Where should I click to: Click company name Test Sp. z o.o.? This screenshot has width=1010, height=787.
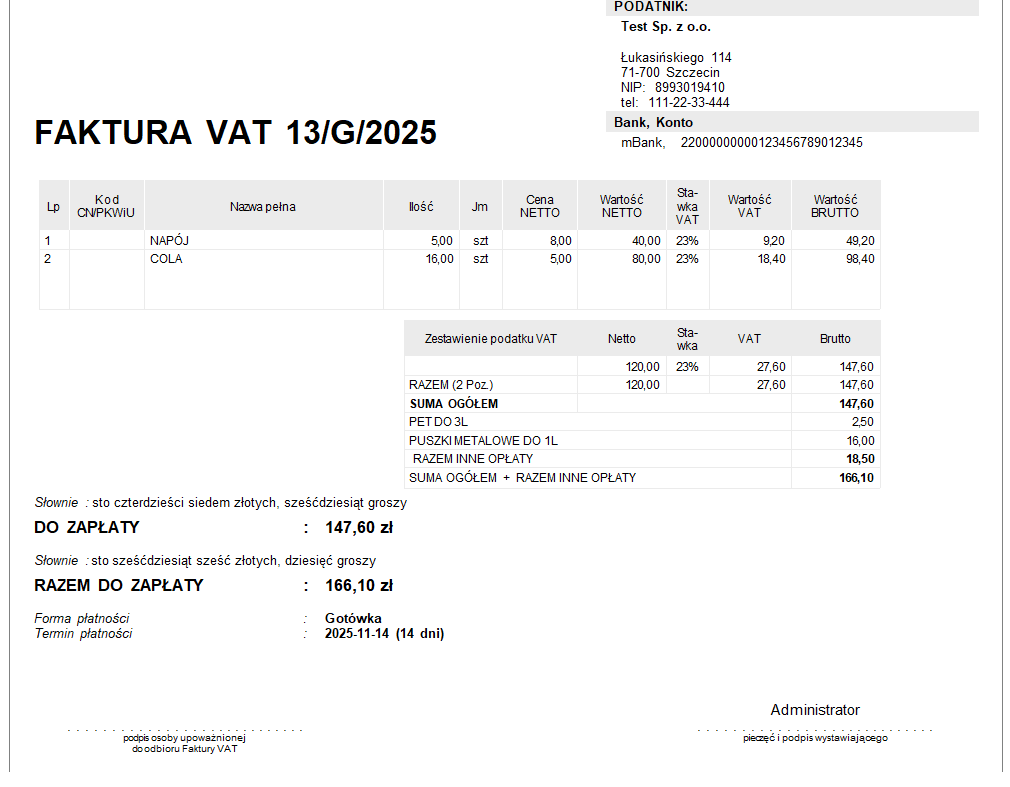pos(666,27)
